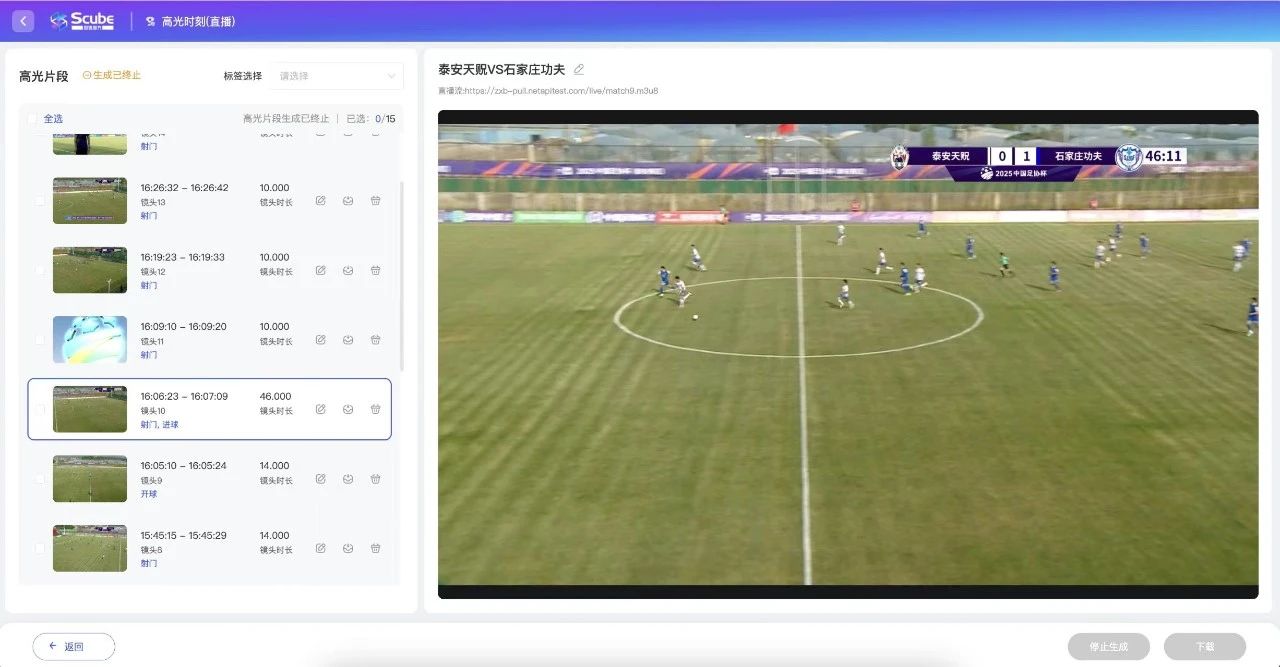
Task: Open thumbnail of clip 16:09:10 – 16:09:20
Action: pos(90,340)
